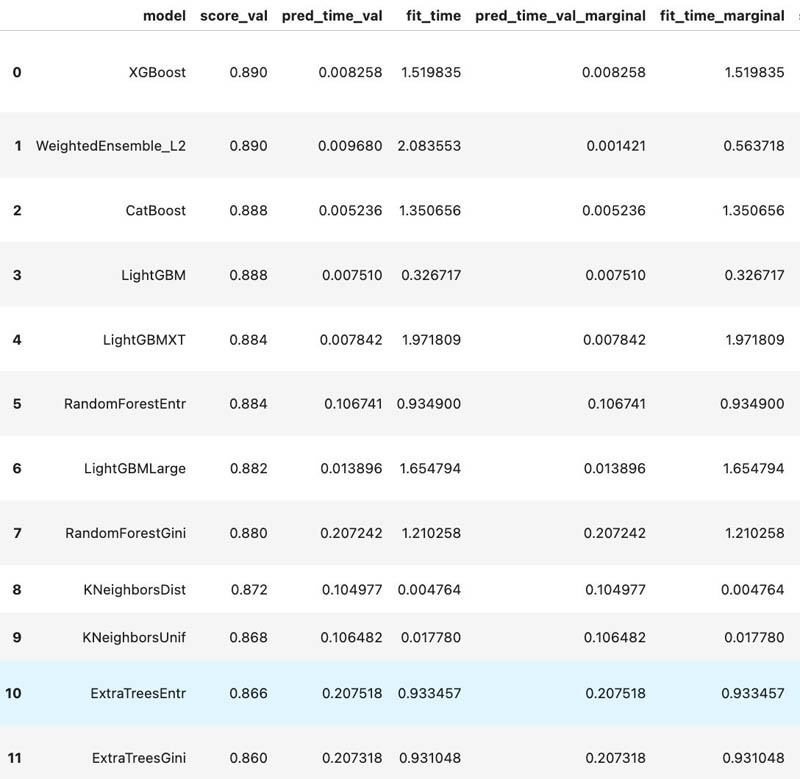
Task: Click KNeighborsDist score value 0.872
Action: pyautogui.click(x=249, y=590)
